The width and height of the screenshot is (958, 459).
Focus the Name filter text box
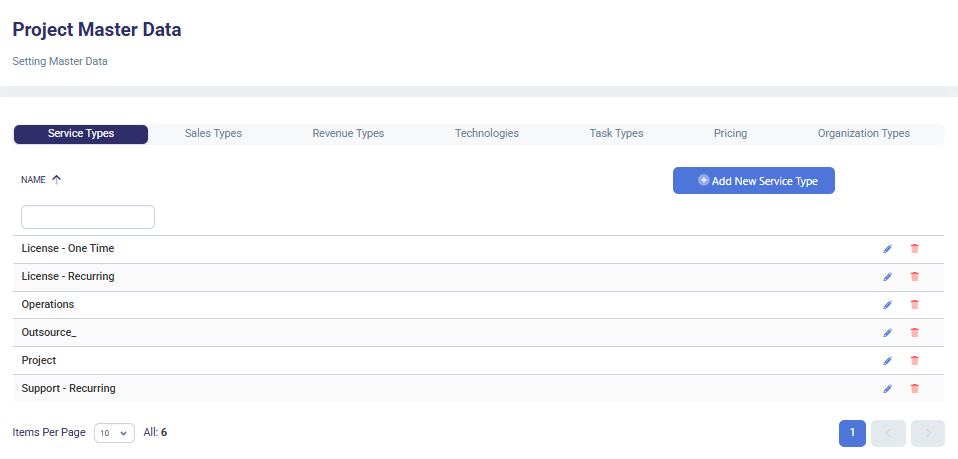(x=88, y=217)
